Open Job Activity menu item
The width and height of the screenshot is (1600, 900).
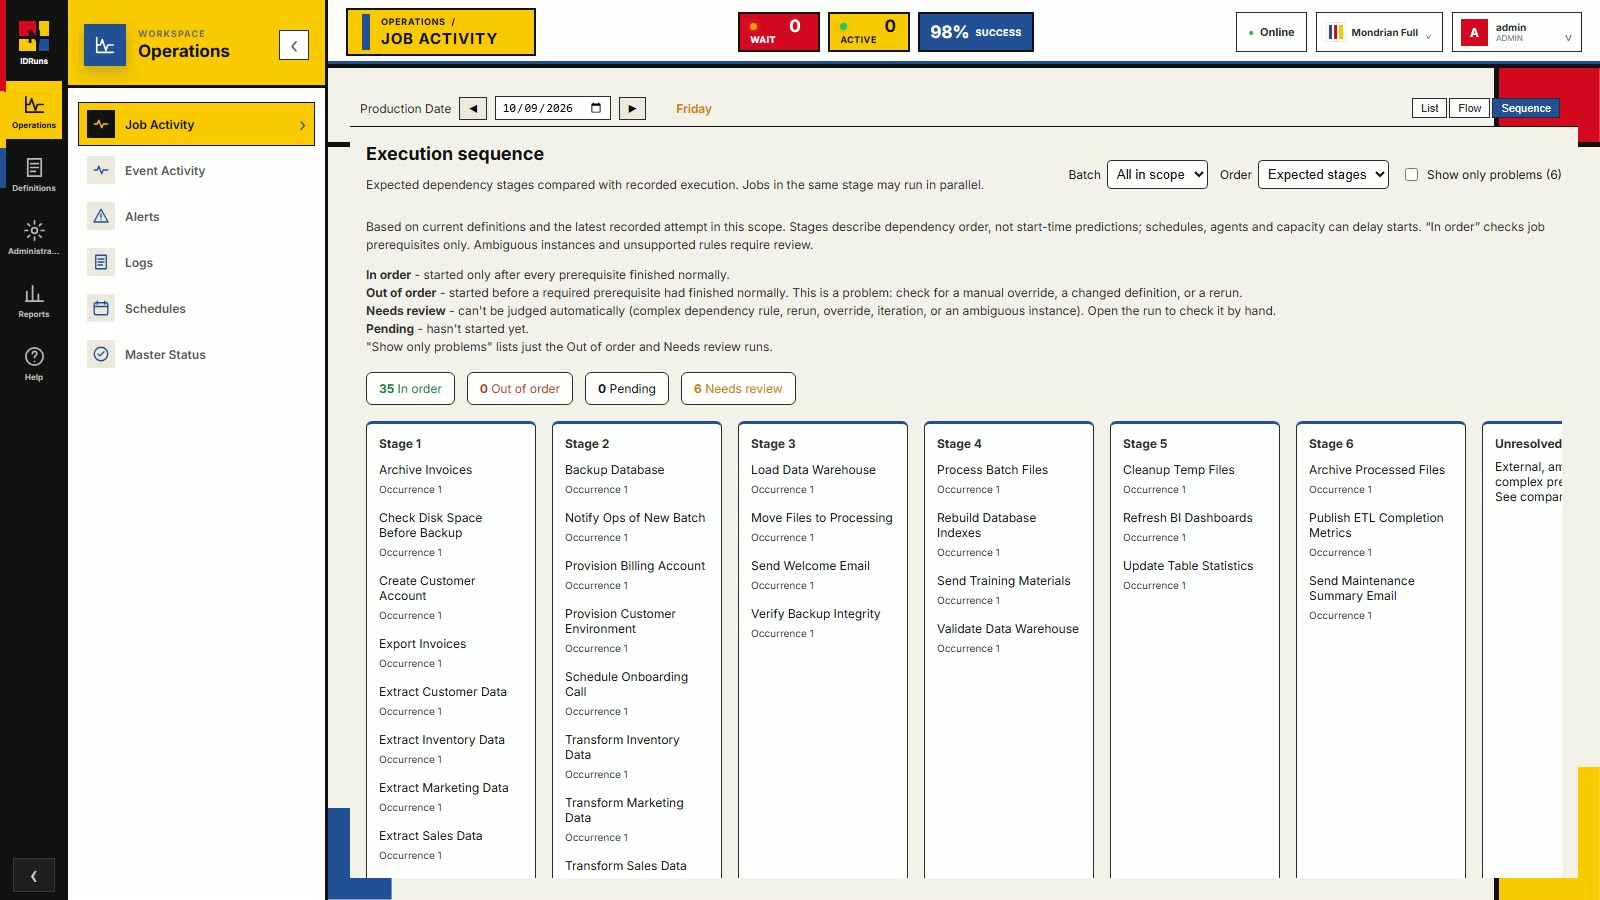pyautogui.click(x=197, y=125)
